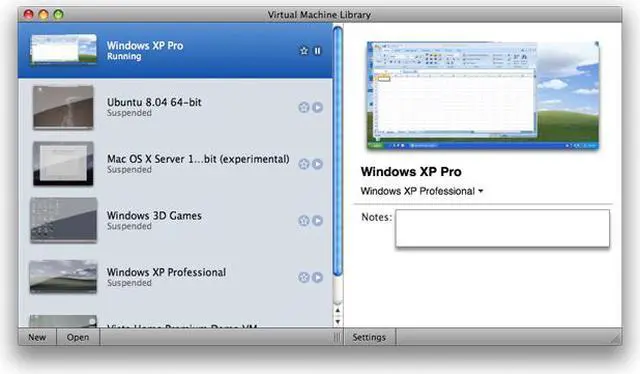Image resolution: width=640 pixels, height=374 pixels.
Task: Select the 'Ubuntu 8.04 64-bit' name text
Action: [x=154, y=102]
